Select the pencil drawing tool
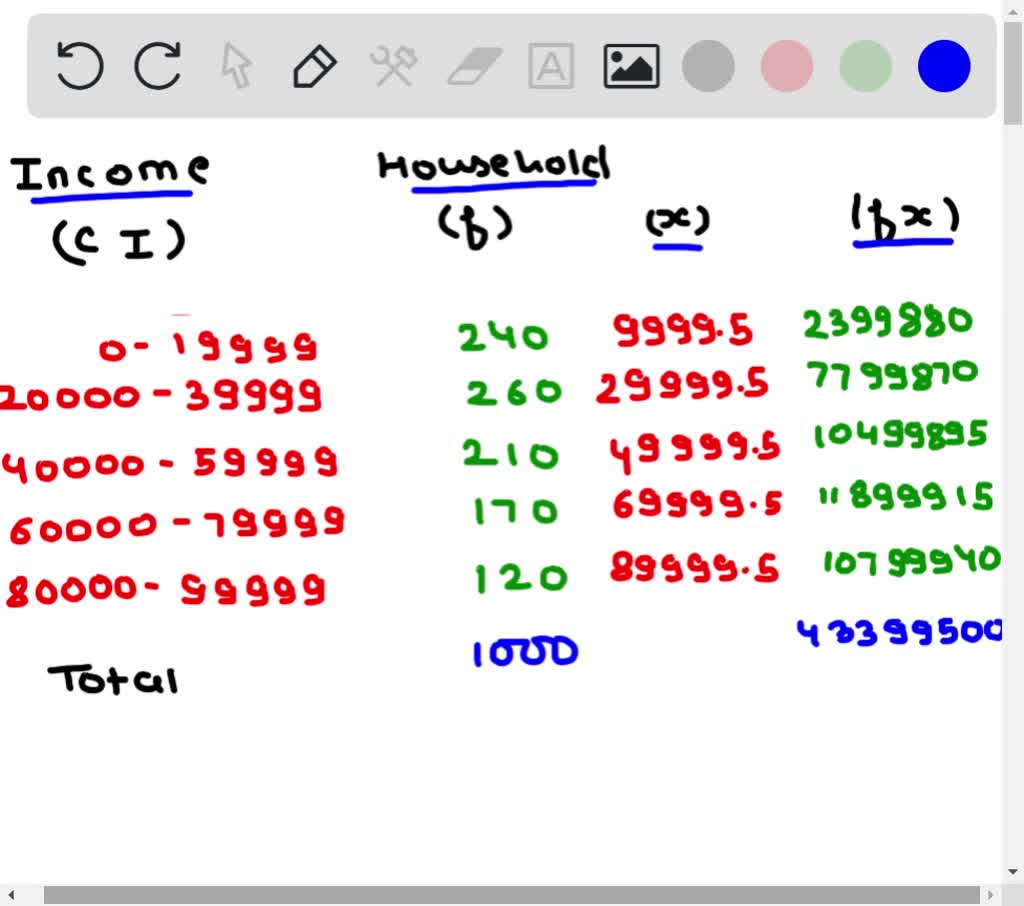 tap(315, 66)
